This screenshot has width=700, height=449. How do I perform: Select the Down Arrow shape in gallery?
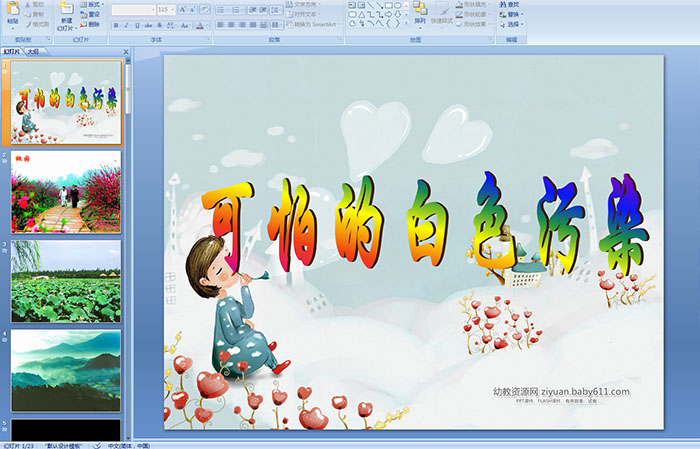tap(398, 15)
